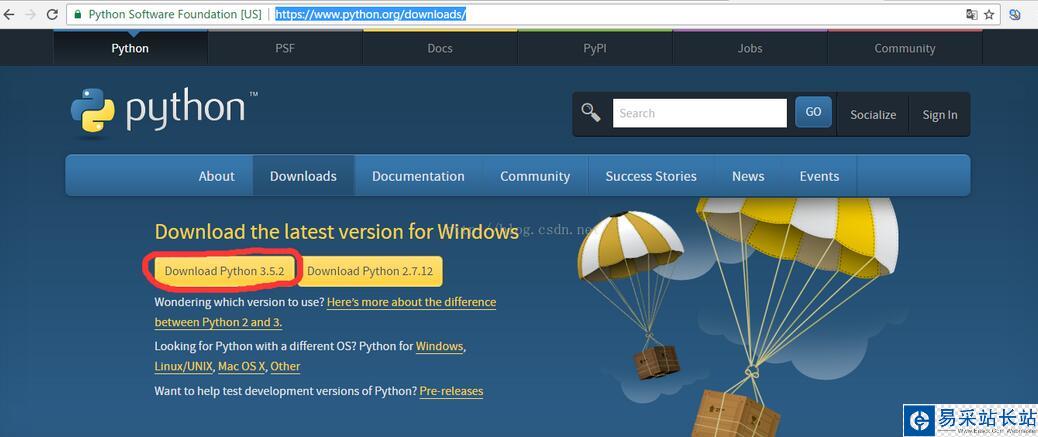Click 'Download the latest version for Windows' heading
This screenshot has height=437, width=1038.
(336, 232)
